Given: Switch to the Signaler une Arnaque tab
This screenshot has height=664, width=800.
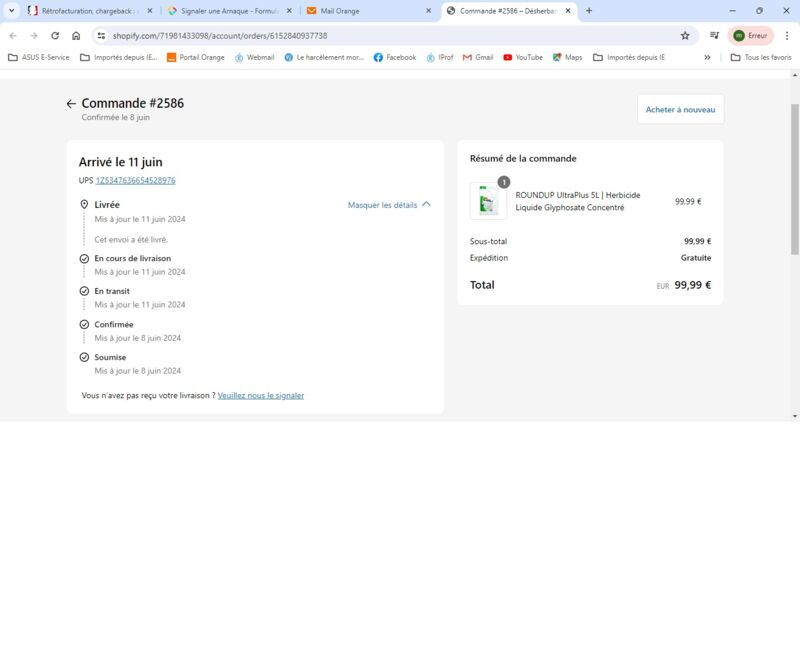Looking at the screenshot, I should click(229, 11).
